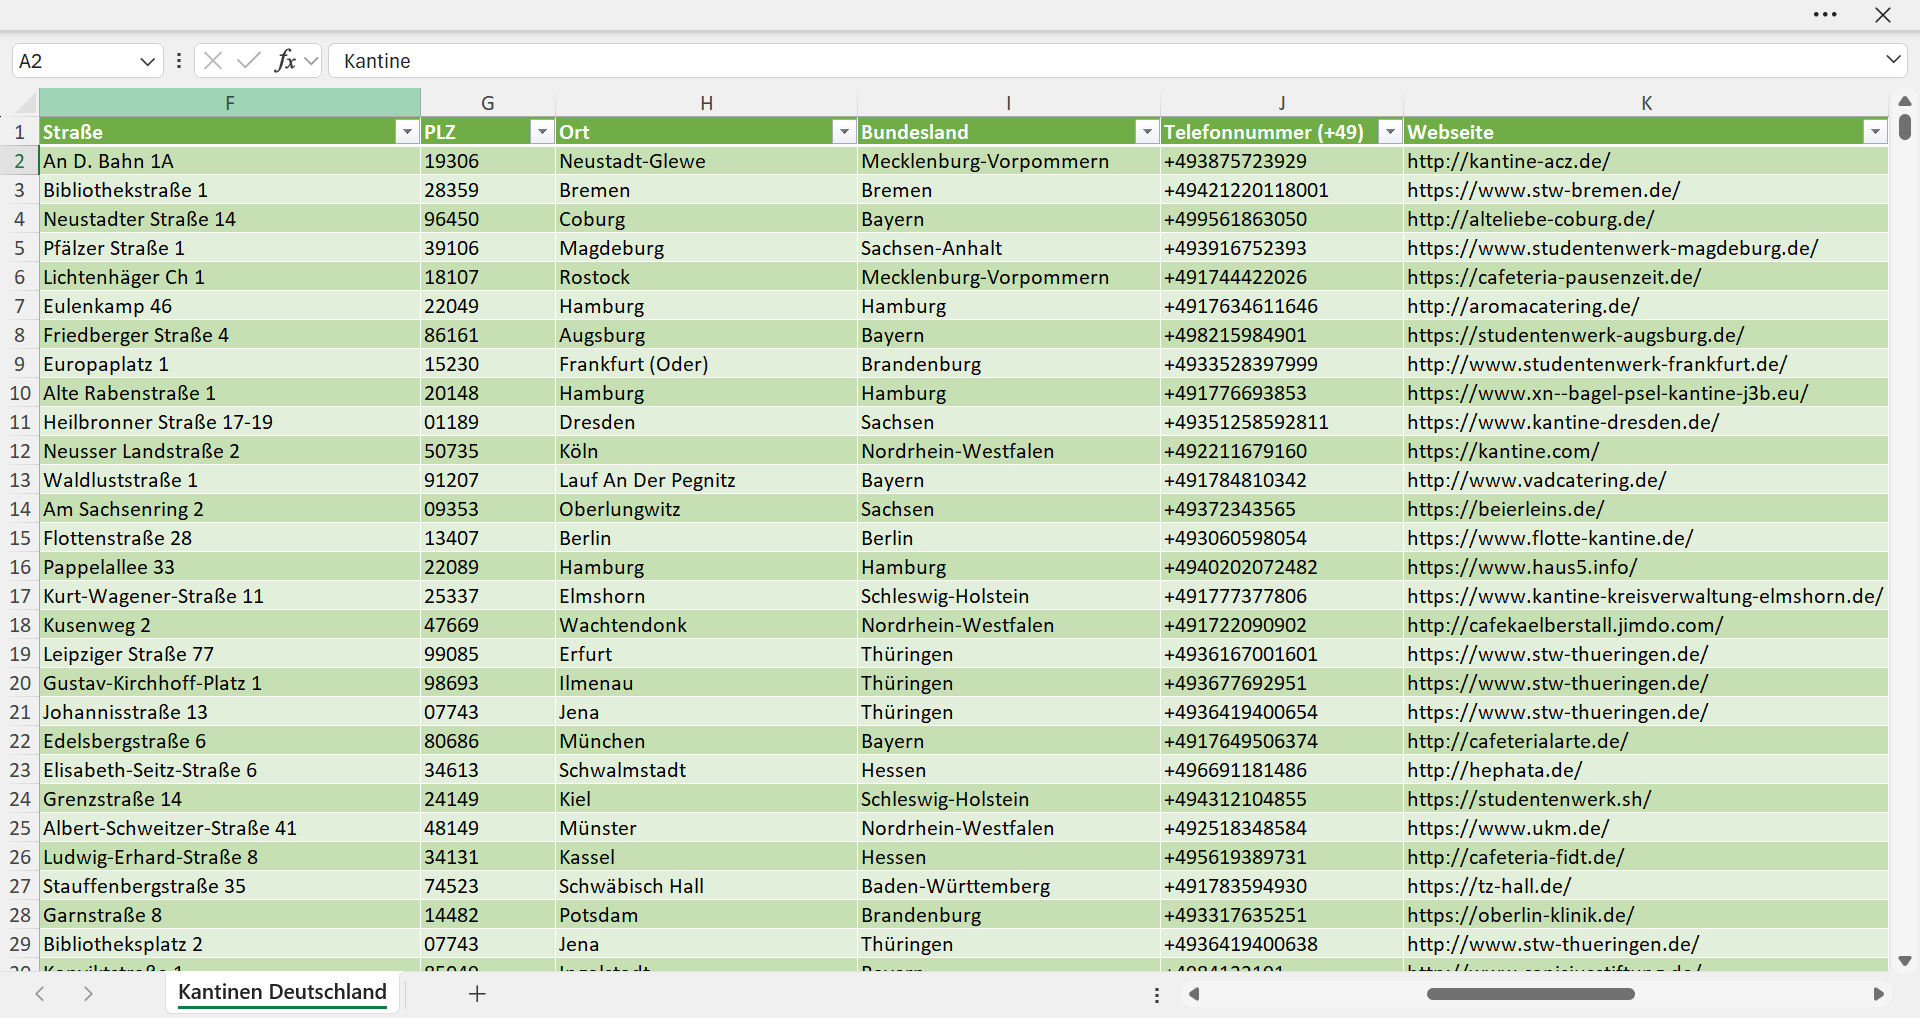Open link http://kantine-acz.de/
Screen dimensions: 1920x1018
[x=1508, y=161]
